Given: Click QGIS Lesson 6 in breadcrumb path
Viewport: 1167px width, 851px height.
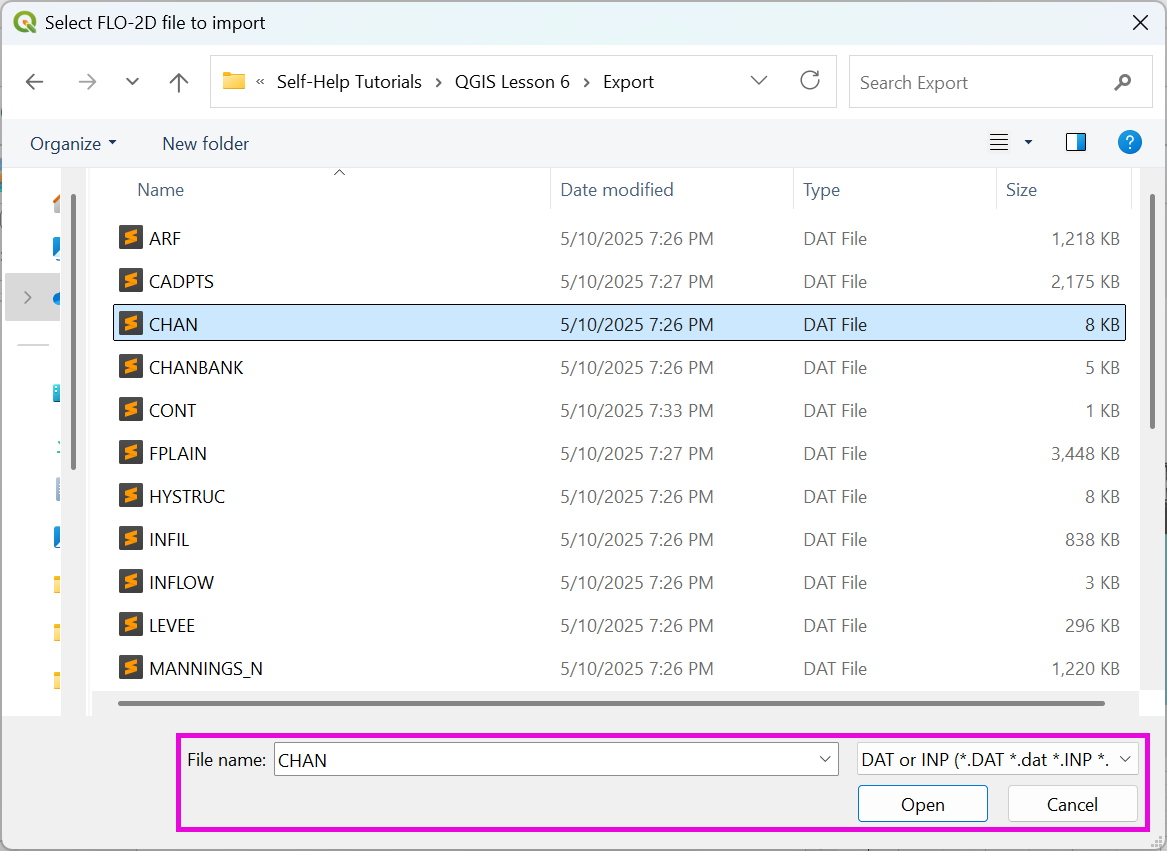Looking at the screenshot, I should tap(512, 82).
